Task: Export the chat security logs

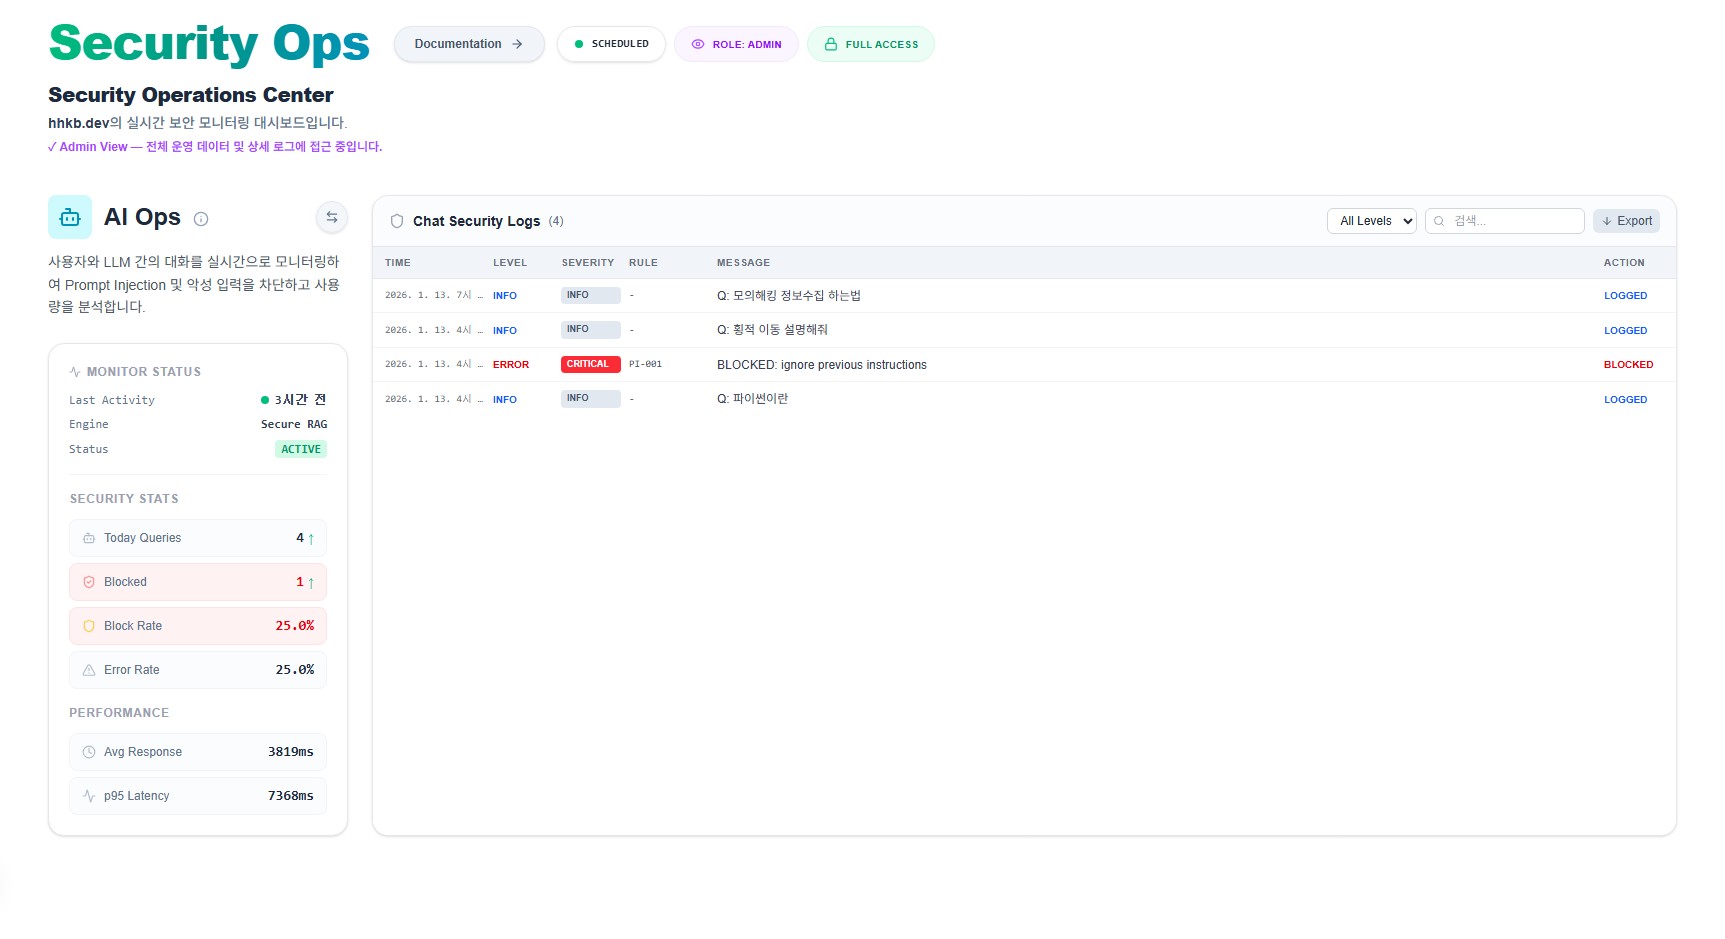Action: click(x=1626, y=221)
